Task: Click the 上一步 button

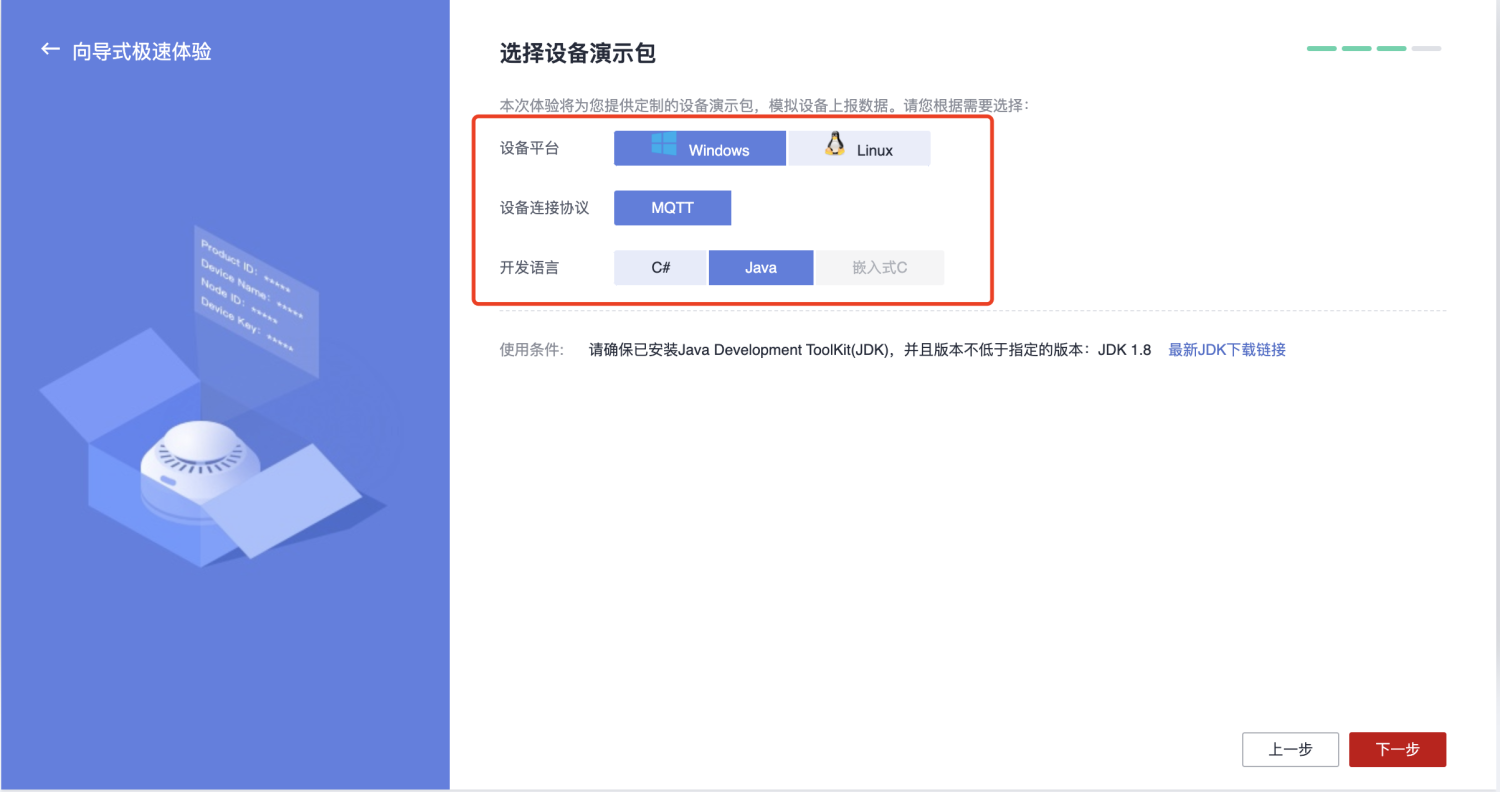Action: coord(1290,750)
